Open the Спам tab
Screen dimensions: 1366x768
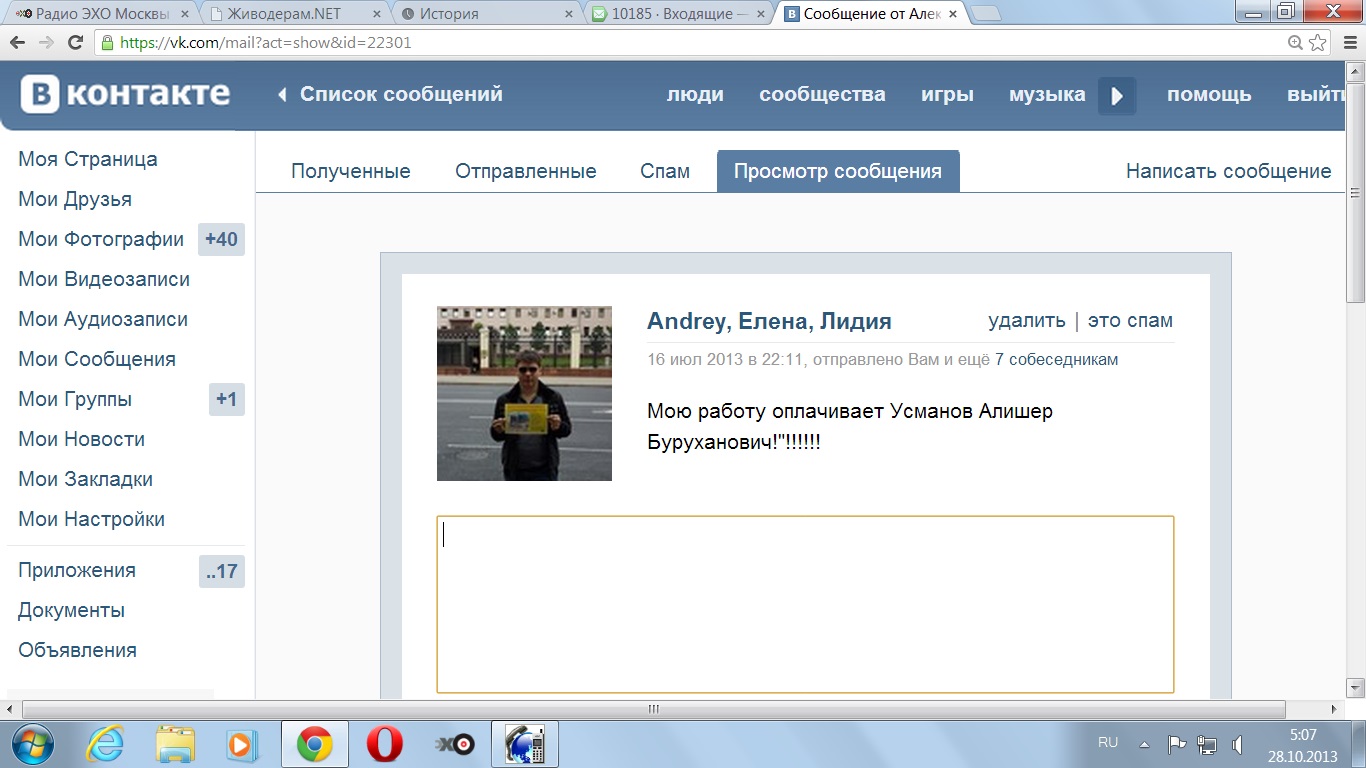665,171
